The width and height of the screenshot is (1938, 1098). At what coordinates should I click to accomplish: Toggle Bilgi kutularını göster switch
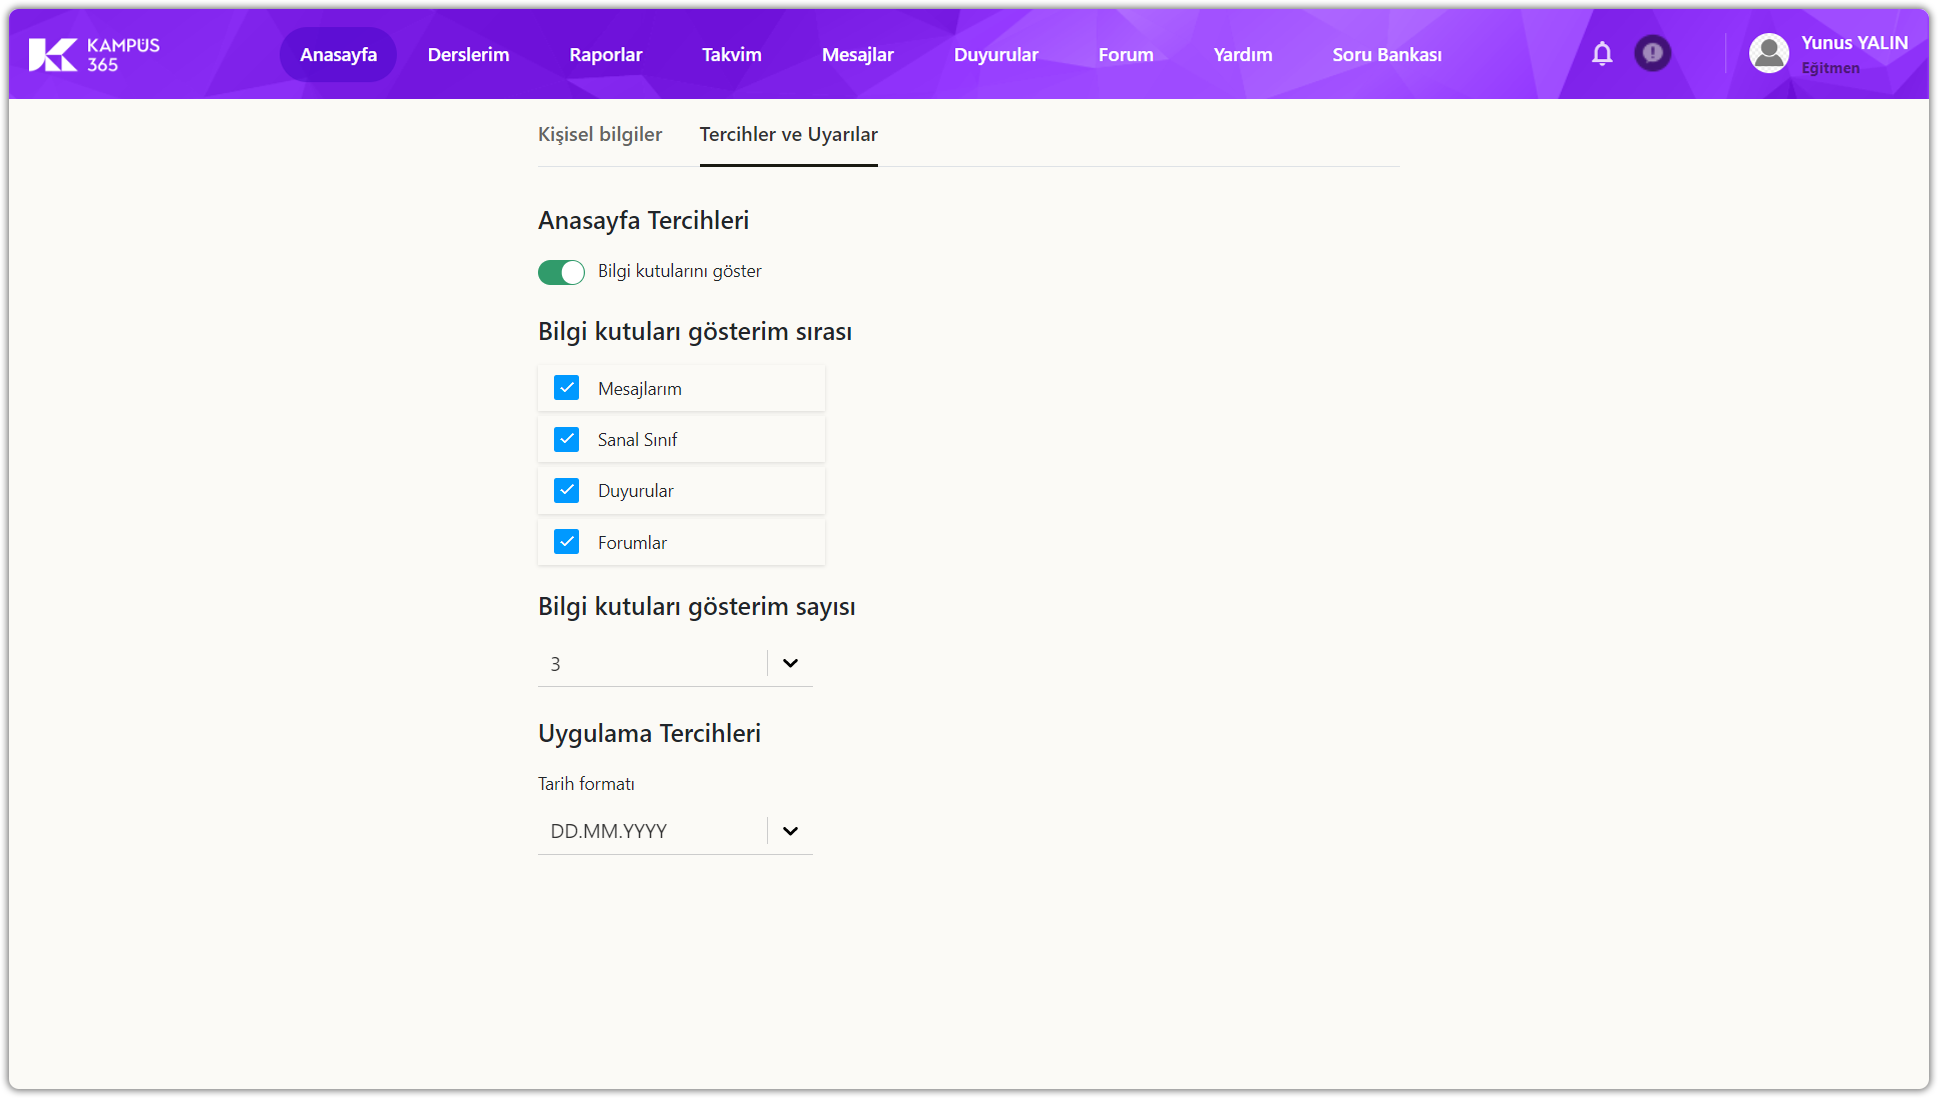561,272
